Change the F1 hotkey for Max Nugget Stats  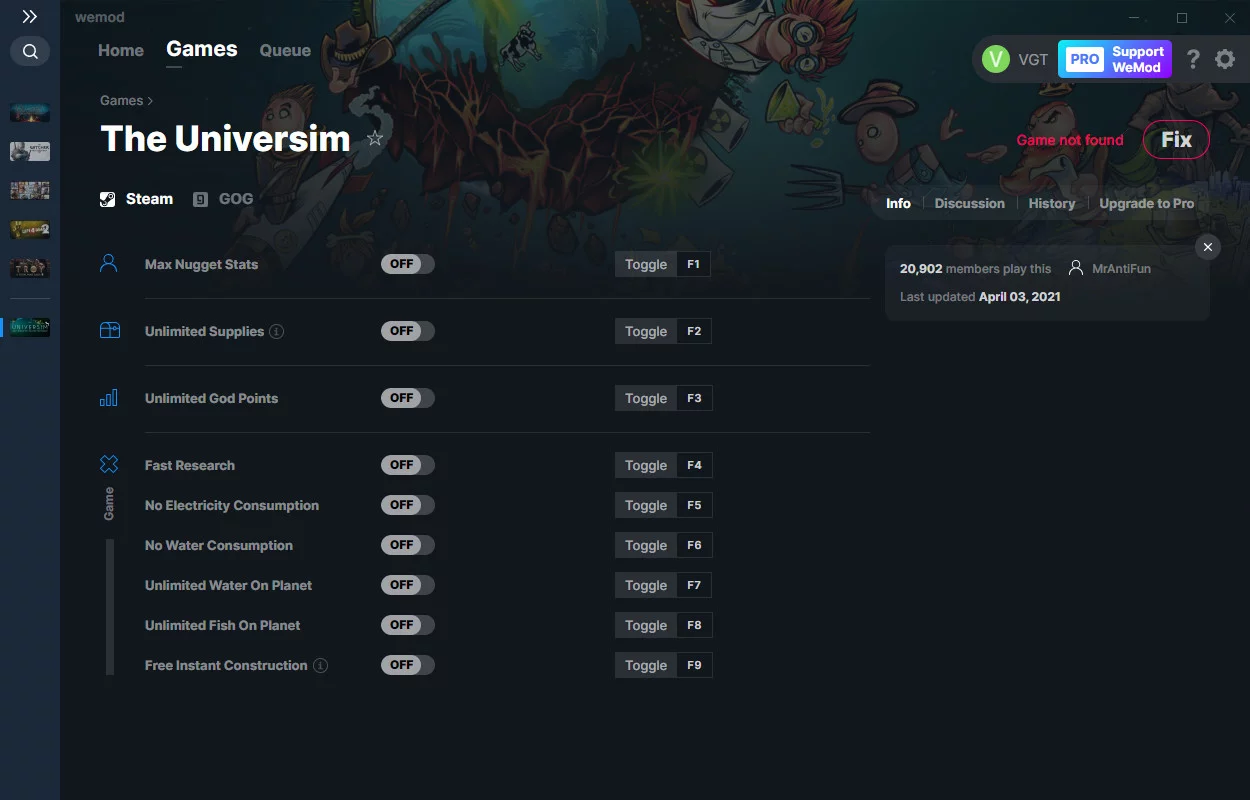(x=694, y=264)
